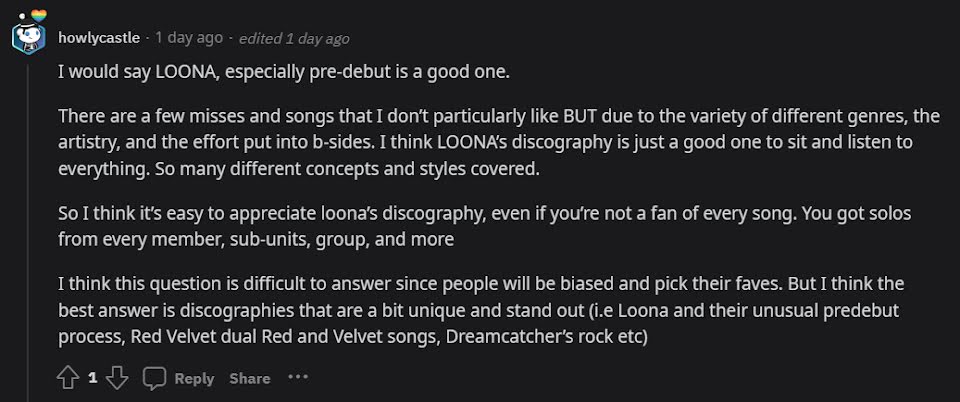Visit the howlycastle username profile link
Image resolution: width=960 pixels, height=402 pixels.
99,38
